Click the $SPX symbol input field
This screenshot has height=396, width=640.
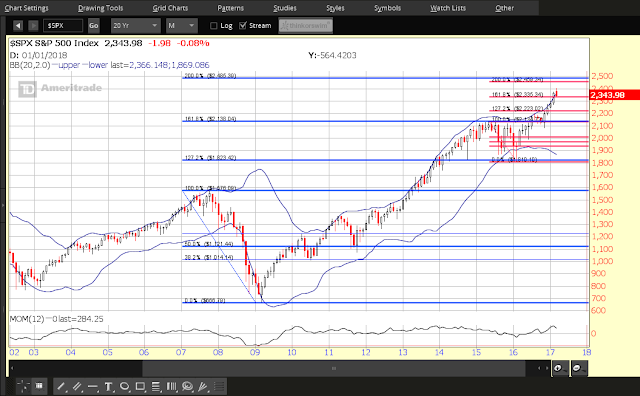coord(63,26)
